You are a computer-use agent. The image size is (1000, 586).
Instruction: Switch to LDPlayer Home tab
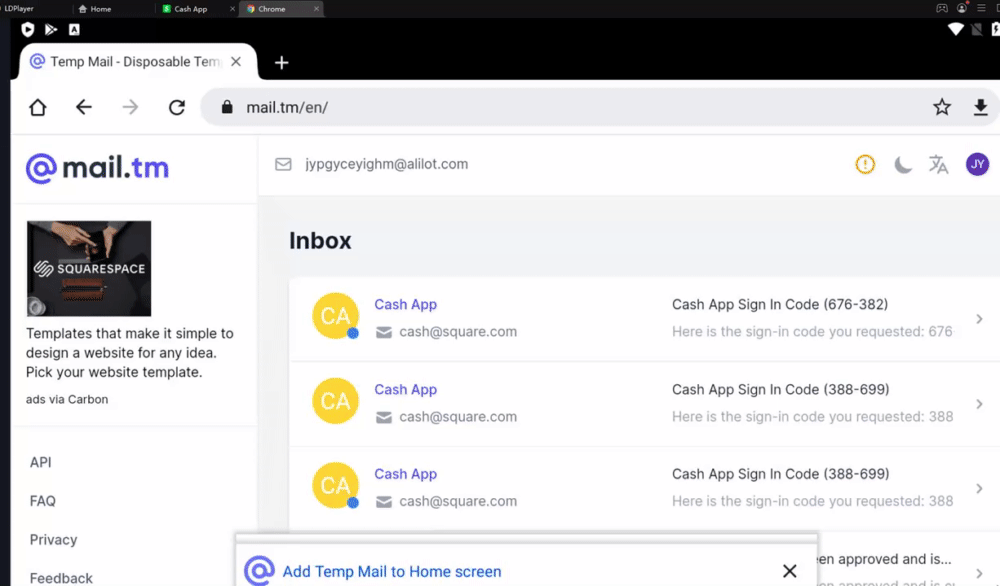[95, 9]
